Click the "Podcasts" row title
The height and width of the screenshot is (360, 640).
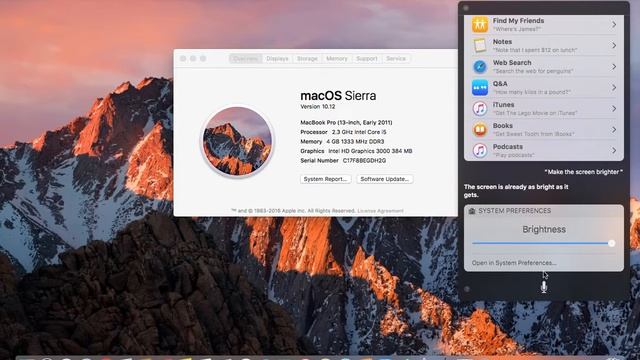coord(507,147)
